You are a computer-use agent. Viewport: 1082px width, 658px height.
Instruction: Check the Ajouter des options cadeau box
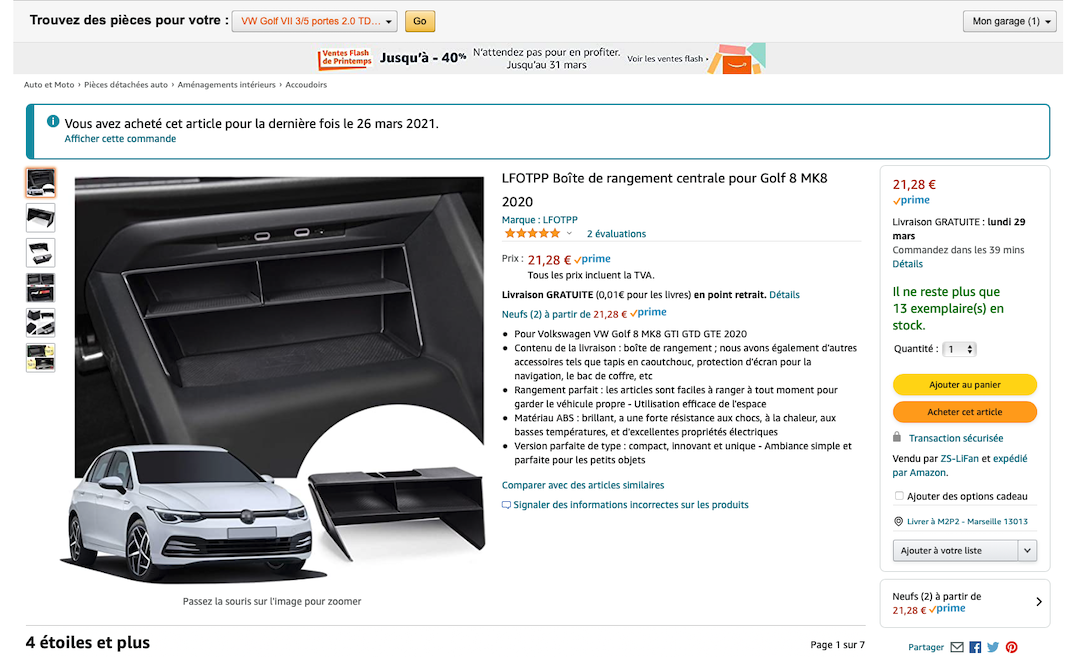(898, 496)
